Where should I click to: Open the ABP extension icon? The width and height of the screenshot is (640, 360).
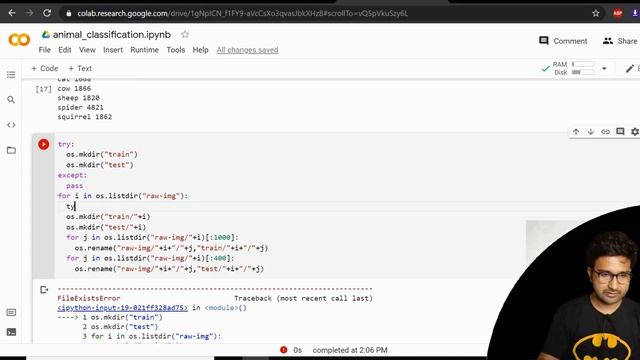[x=618, y=13]
